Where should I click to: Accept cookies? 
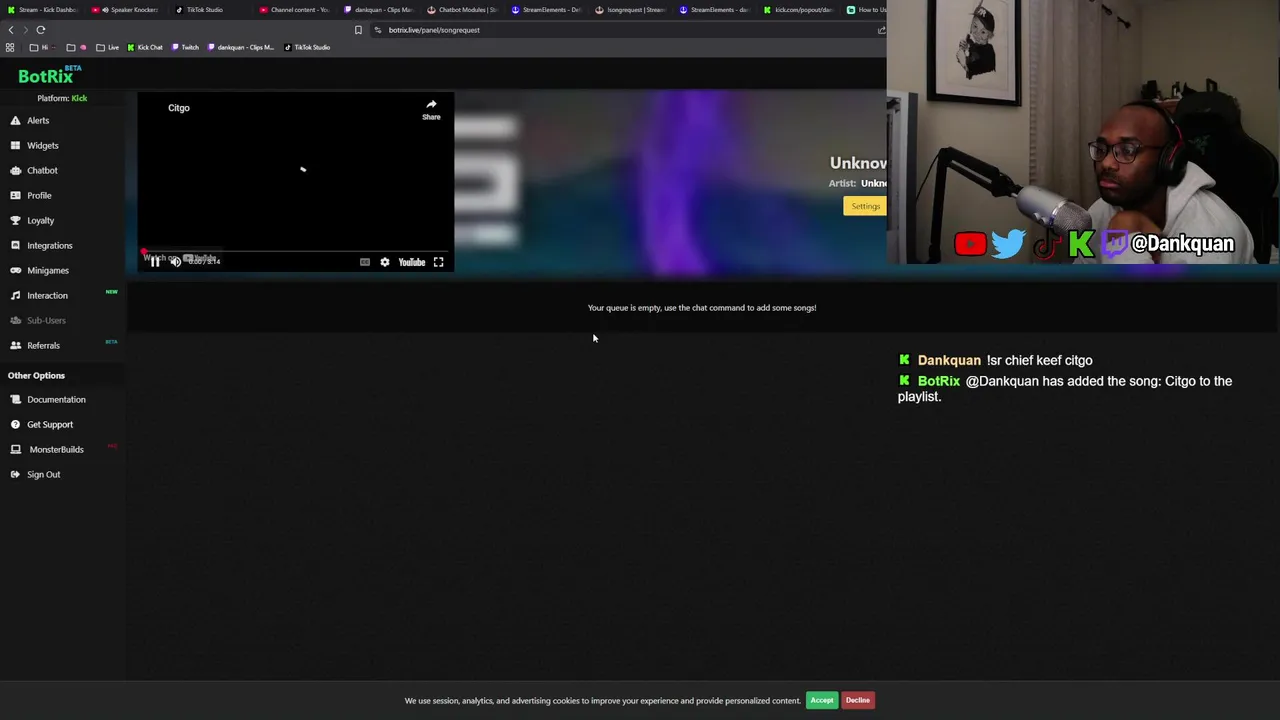click(x=822, y=700)
